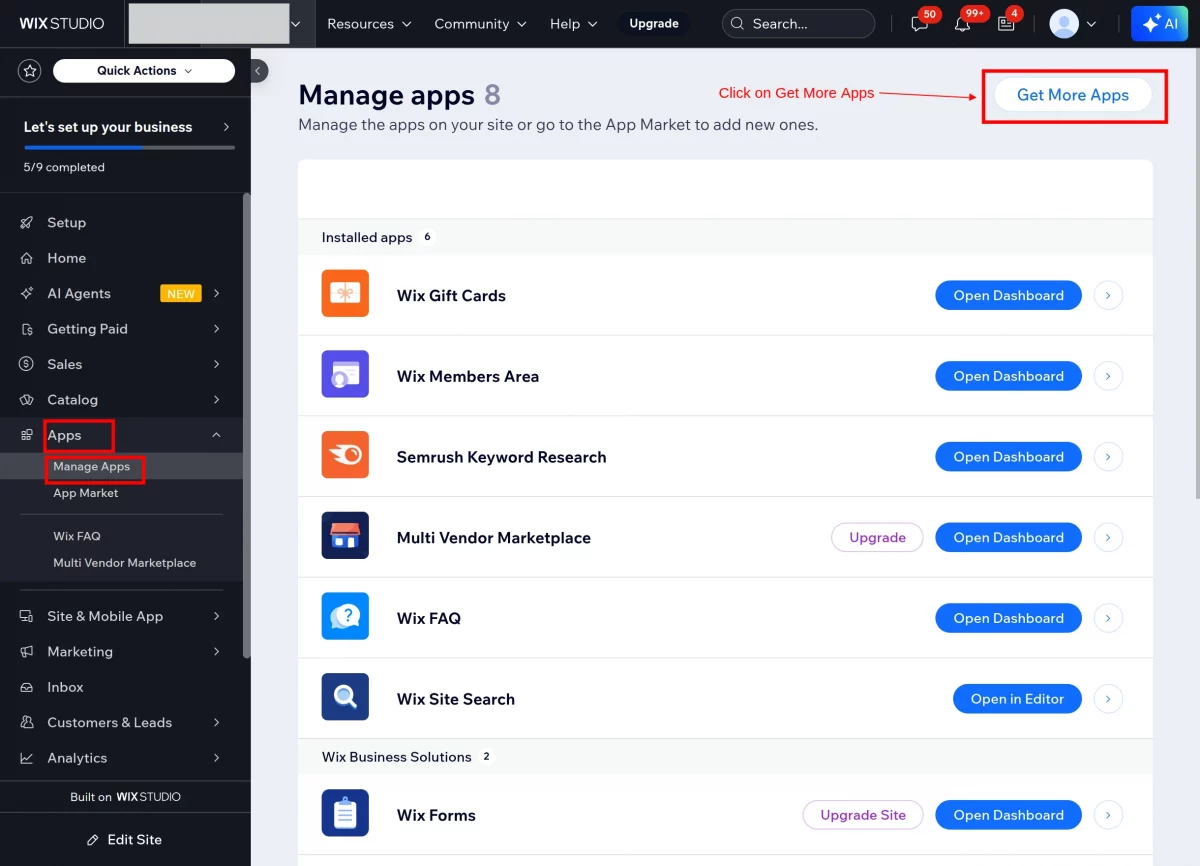Open the Help menu
Image resolution: width=1200 pixels, height=866 pixels.
(x=574, y=24)
